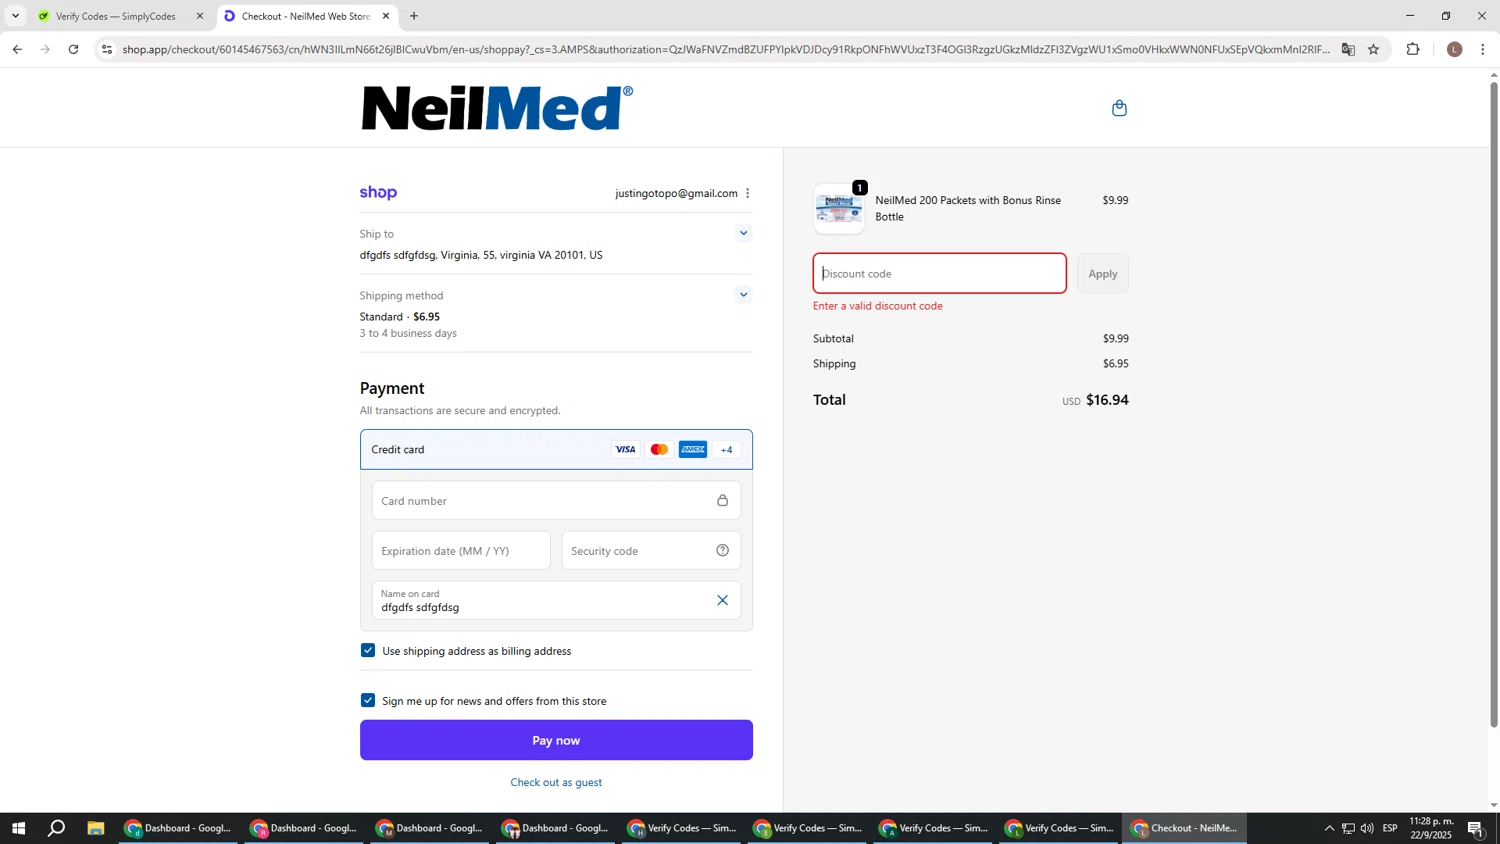Focus the Security code field
Image resolution: width=1500 pixels, height=844 pixels.
tap(651, 551)
